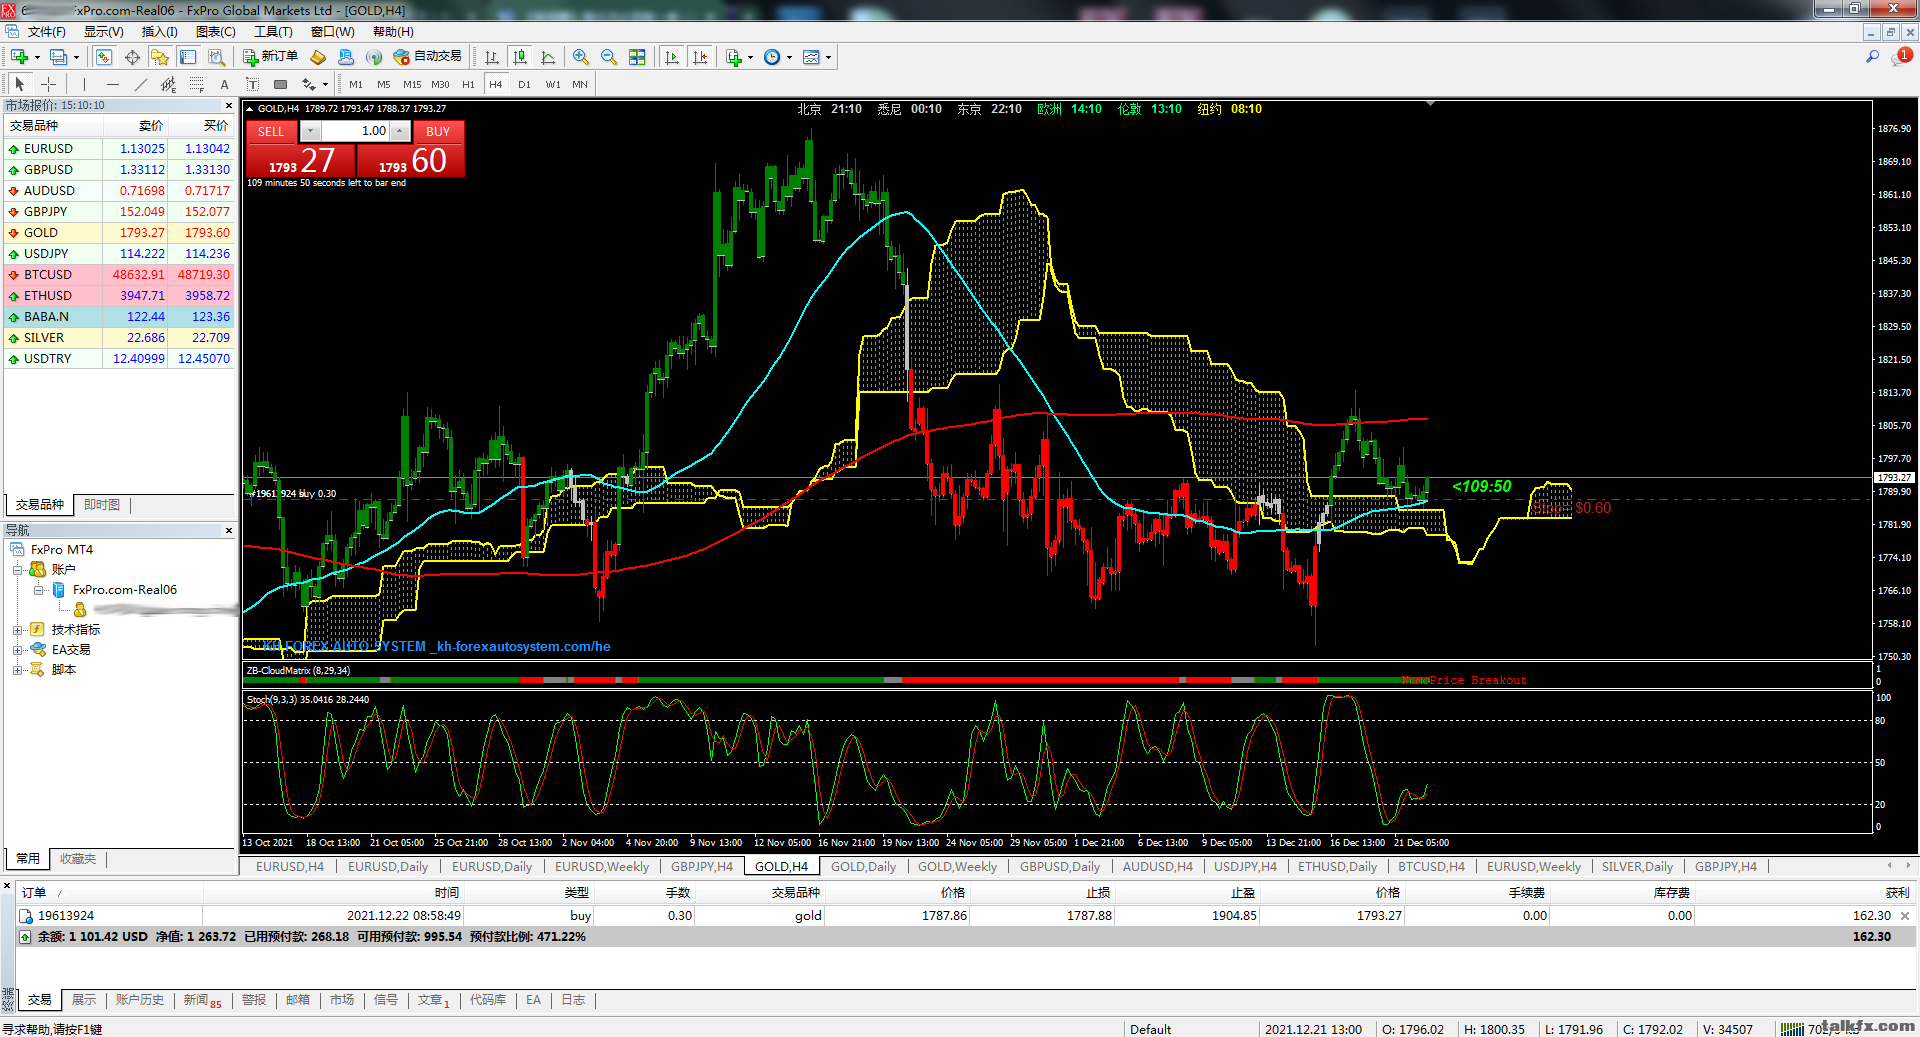1920x1037 pixels.
Task: Click the 新订单 new order button
Action: 270,57
